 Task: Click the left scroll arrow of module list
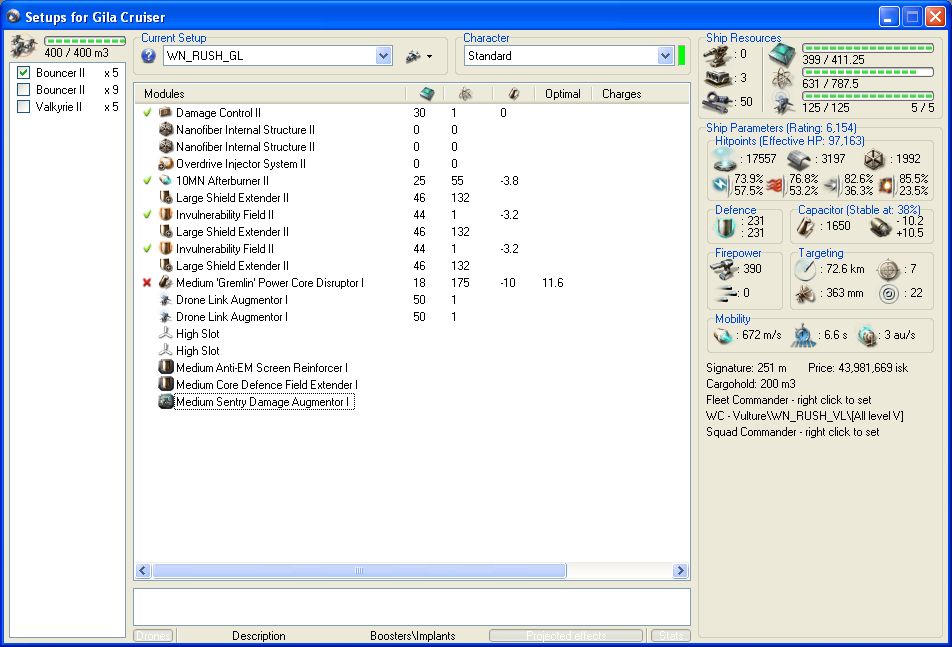tap(143, 571)
